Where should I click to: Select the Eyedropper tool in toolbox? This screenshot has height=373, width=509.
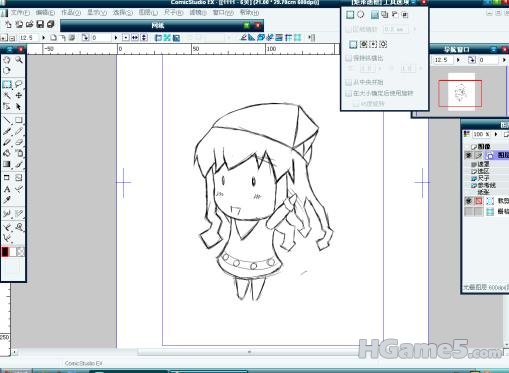(x=7, y=200)
